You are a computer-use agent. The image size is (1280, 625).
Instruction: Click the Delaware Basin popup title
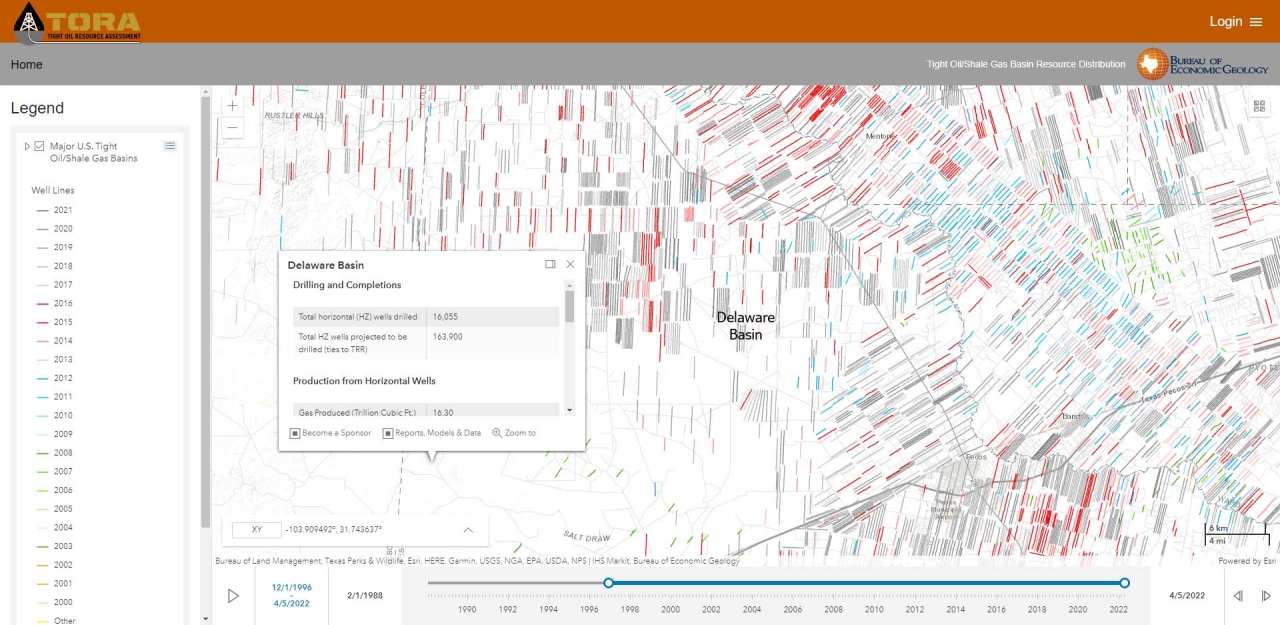click(326, 265)
